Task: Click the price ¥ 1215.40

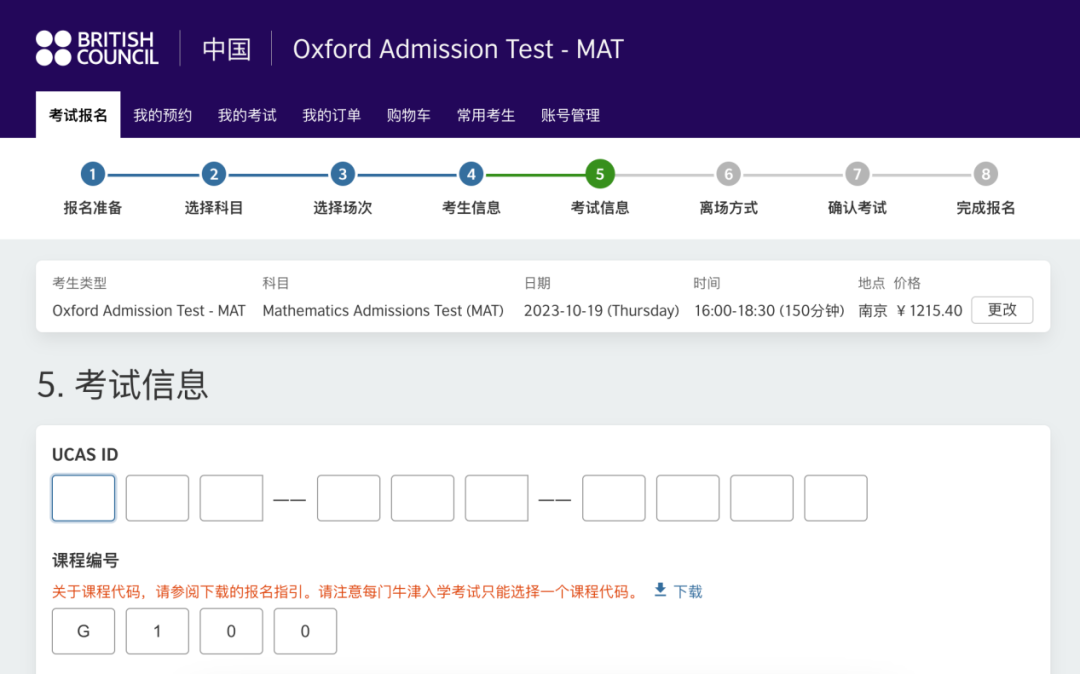Action: [x=929, y=310]
